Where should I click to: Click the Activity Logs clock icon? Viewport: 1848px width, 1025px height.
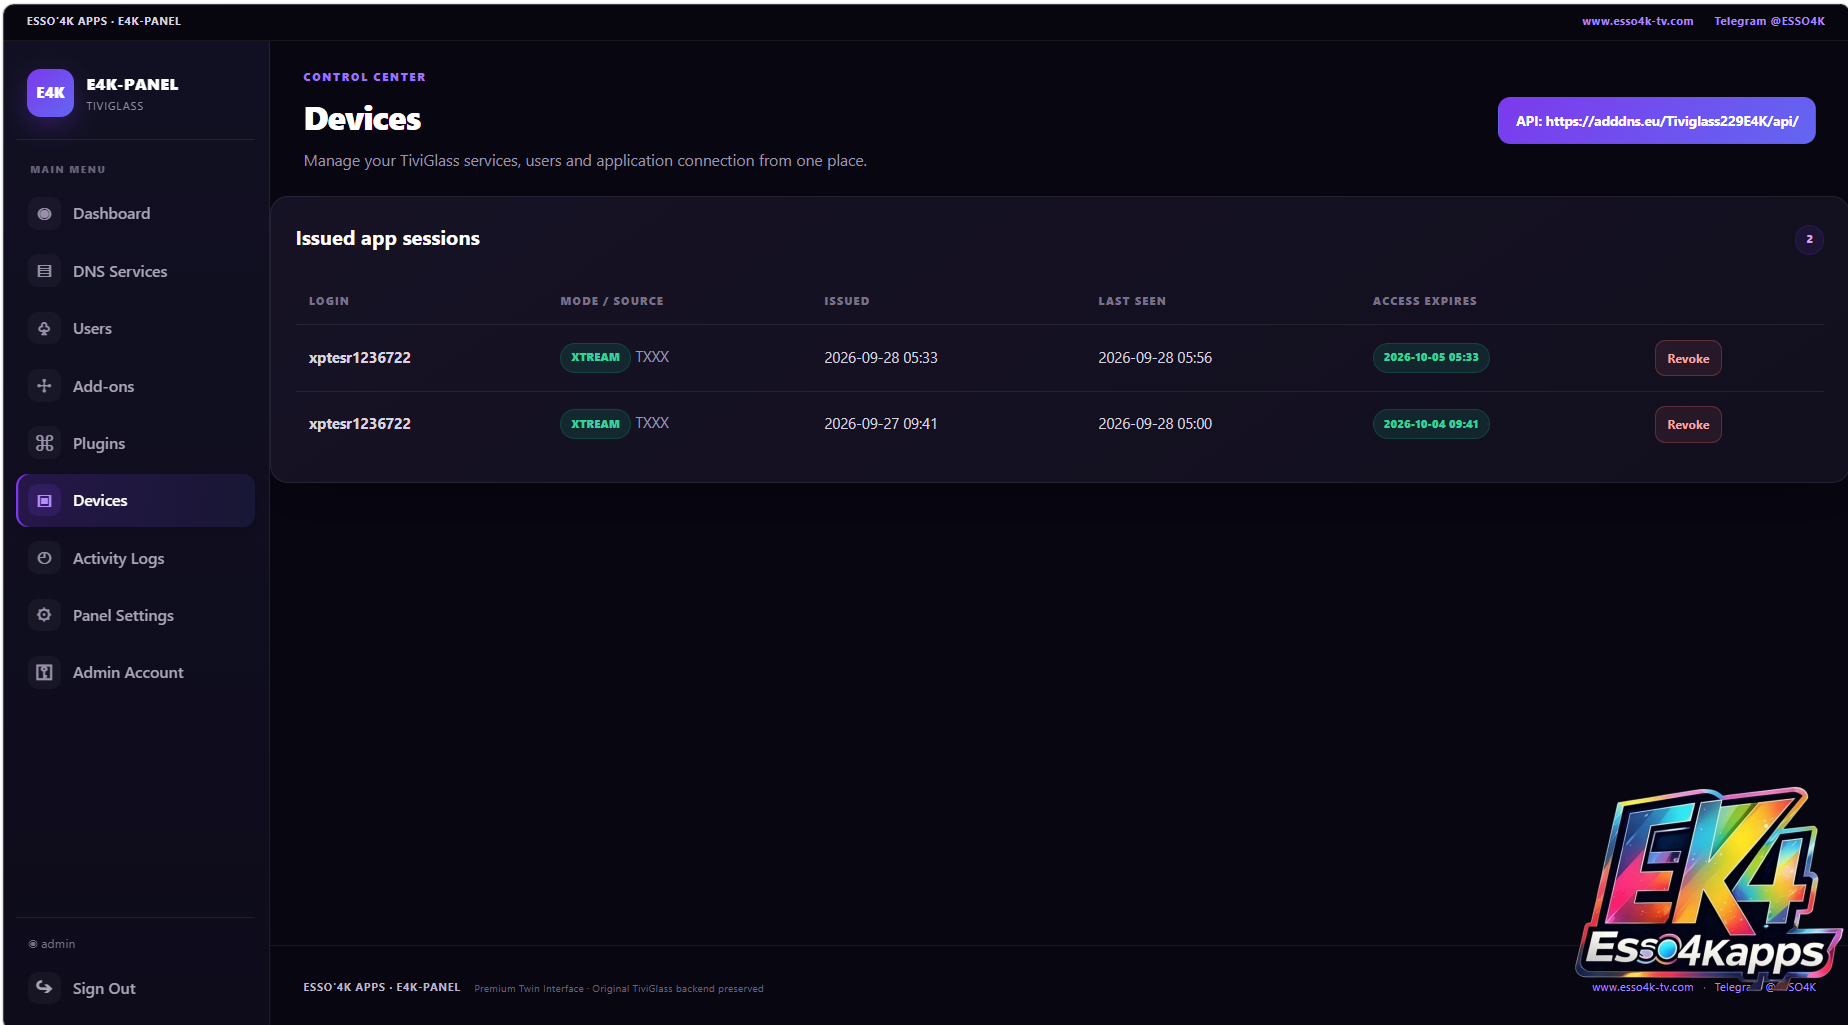point(44,558)
